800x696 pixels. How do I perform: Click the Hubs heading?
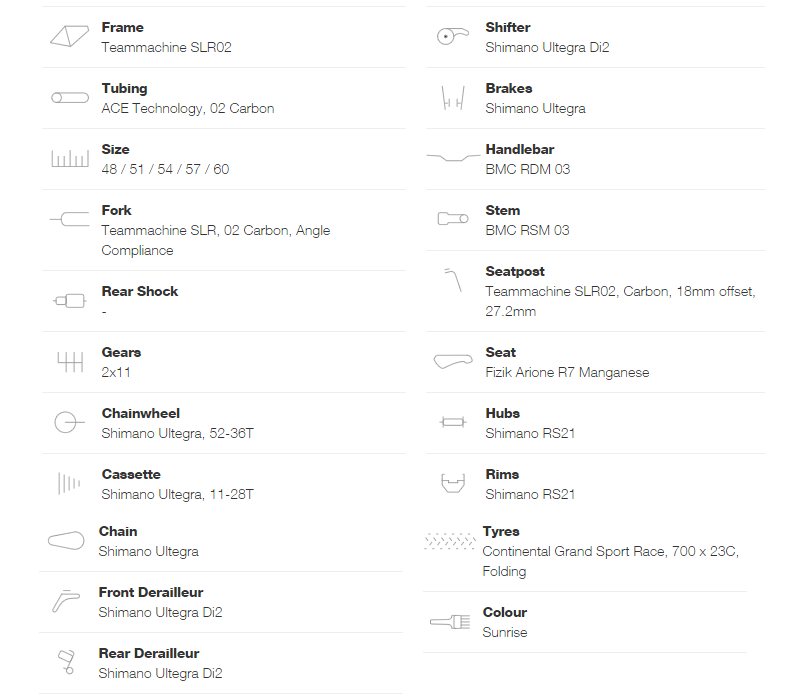503,413
